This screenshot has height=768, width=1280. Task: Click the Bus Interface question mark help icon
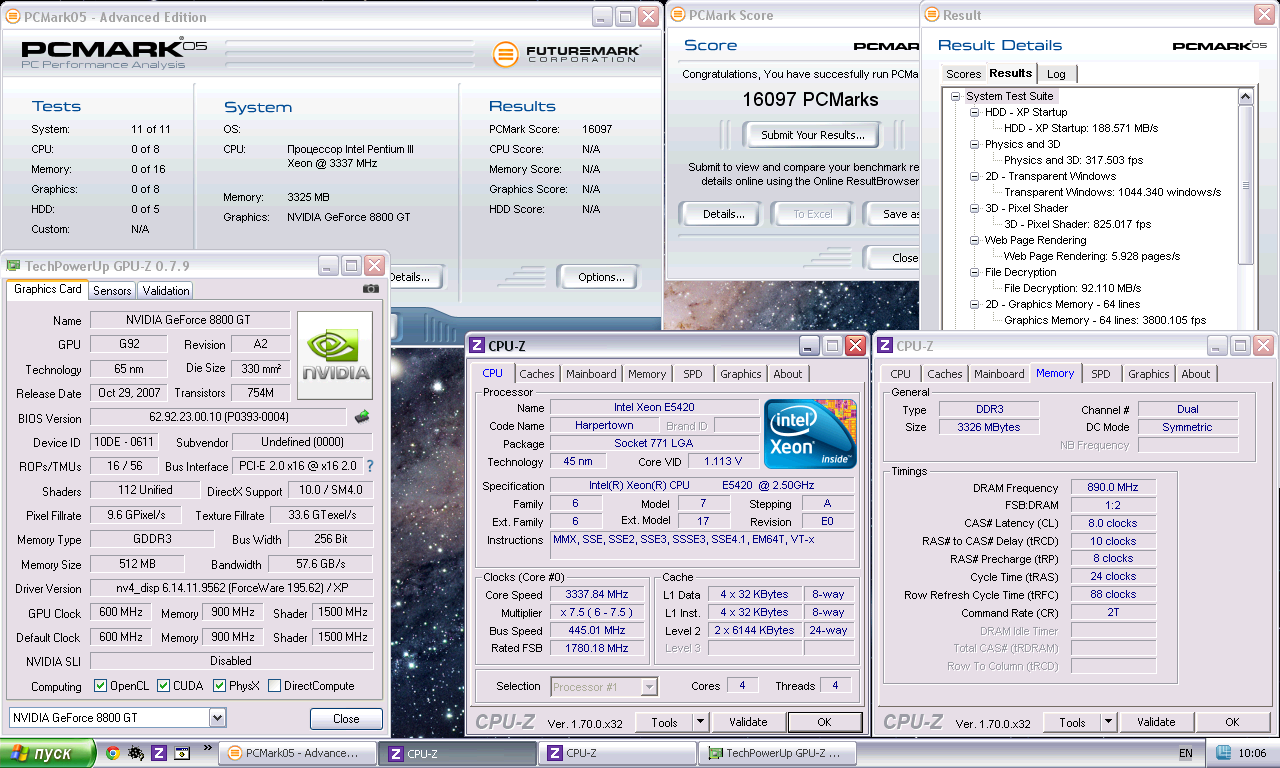pyautogui.click(x=370, y=466)
